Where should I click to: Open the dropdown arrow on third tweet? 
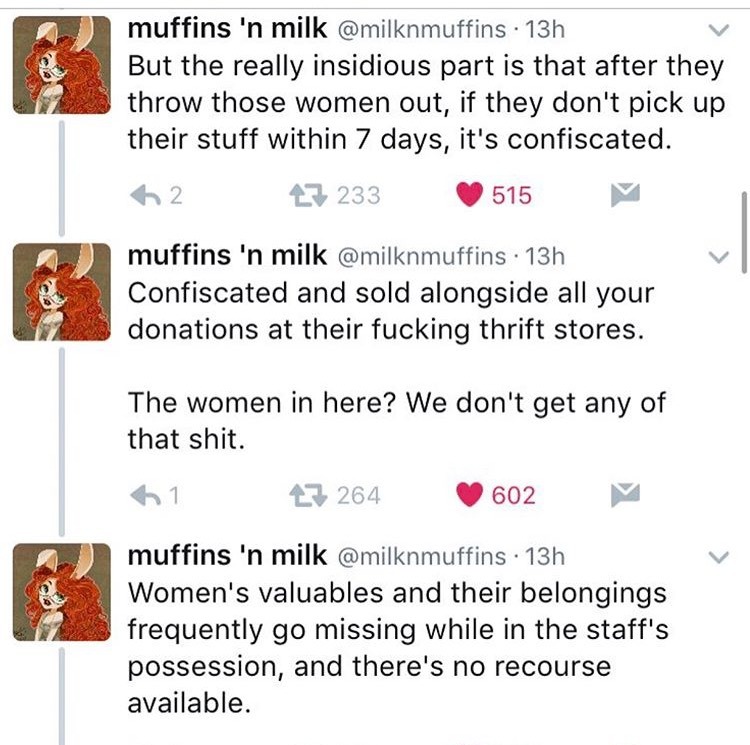pos(718,555)
